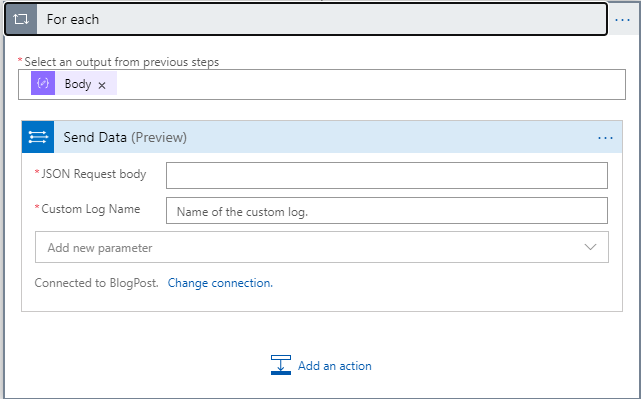
Task: Click the purple Body expression icon
Action: point(43,83)
